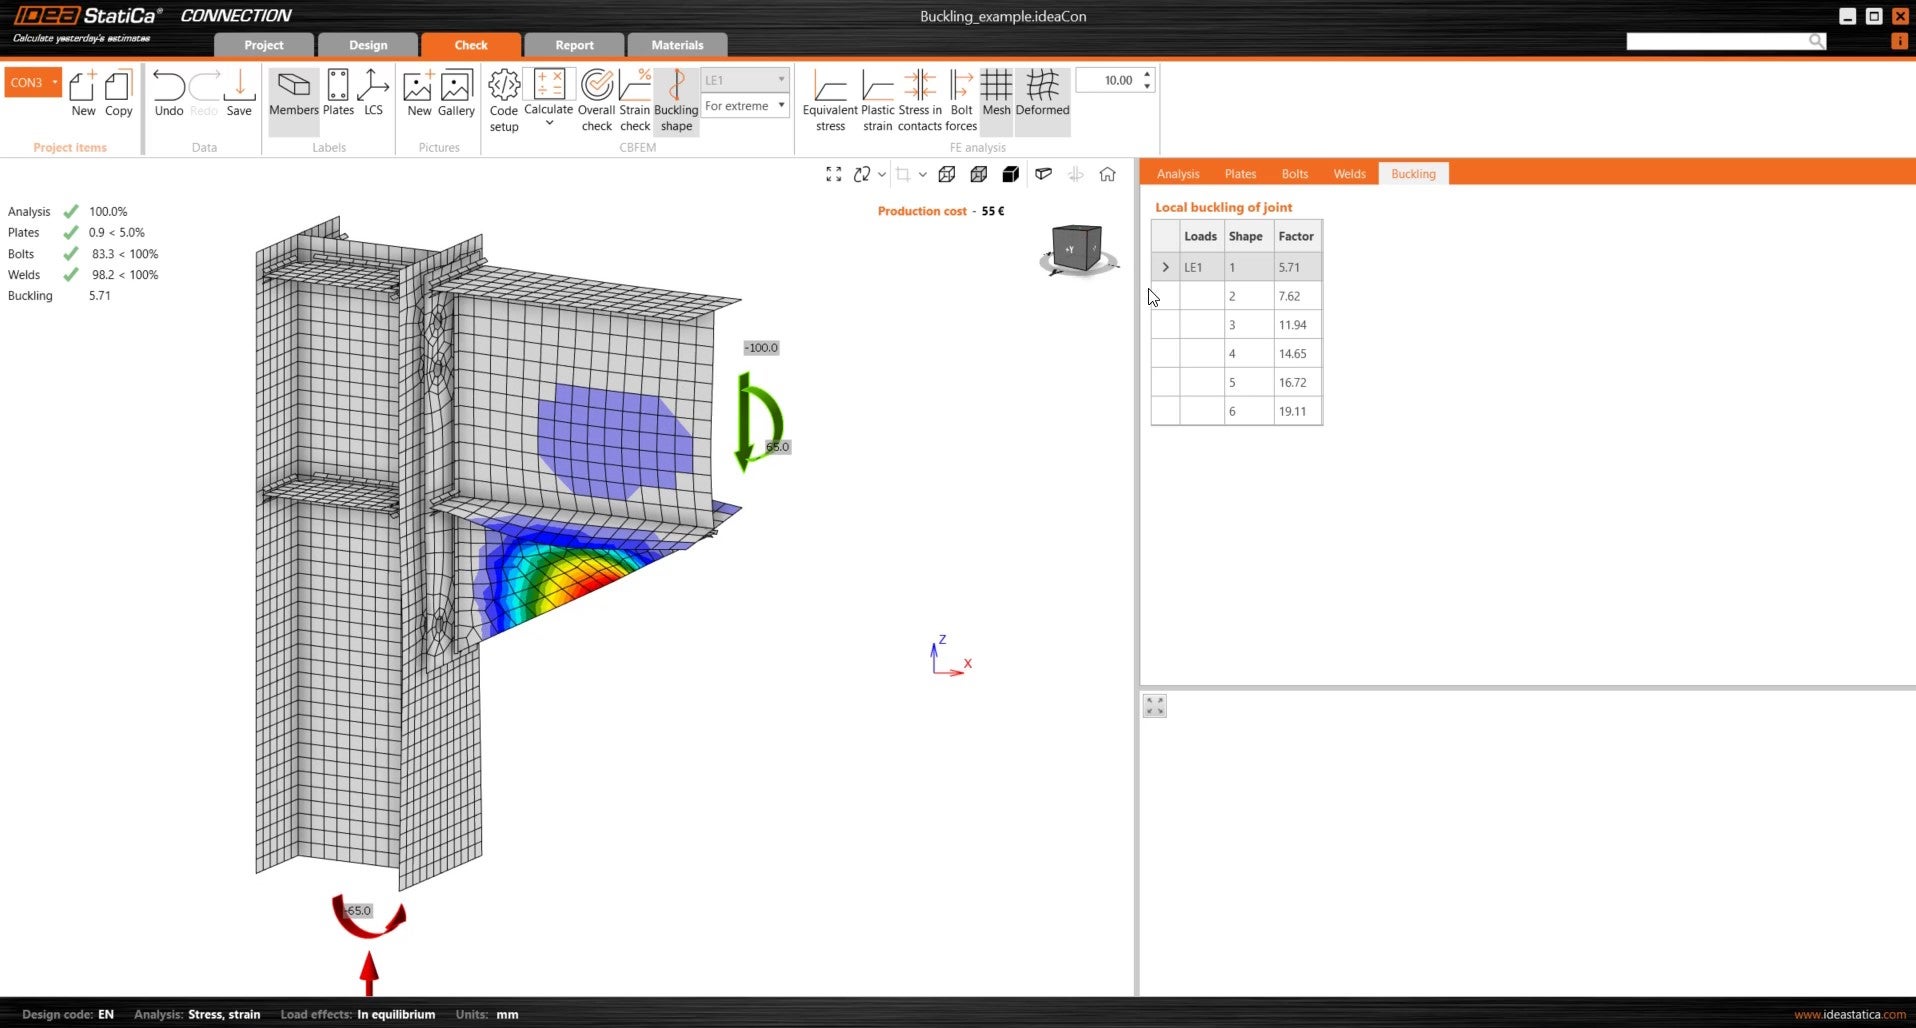
Task: Open the Welds results tab
Action: [x=1349, y=174]
